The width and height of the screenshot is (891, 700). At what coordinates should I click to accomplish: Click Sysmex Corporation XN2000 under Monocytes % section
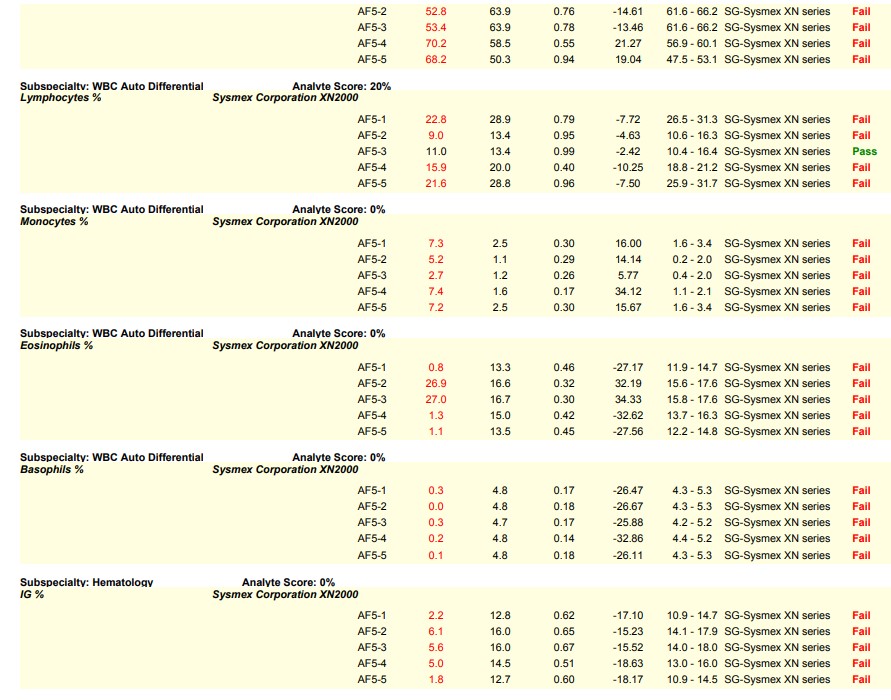[285, 221]
